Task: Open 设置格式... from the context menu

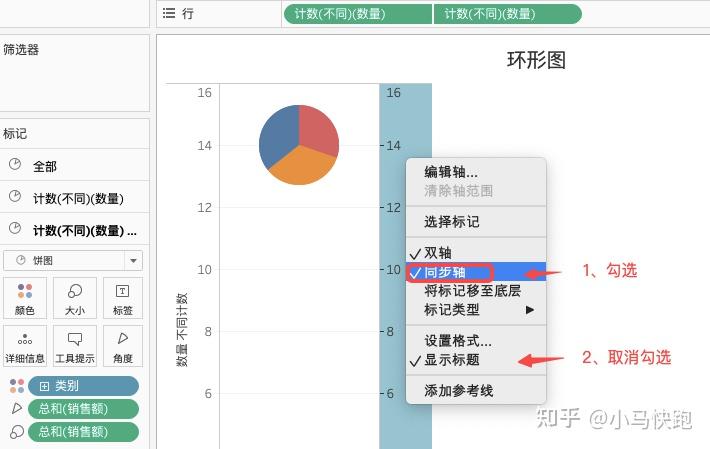Action: click(476, 340)
